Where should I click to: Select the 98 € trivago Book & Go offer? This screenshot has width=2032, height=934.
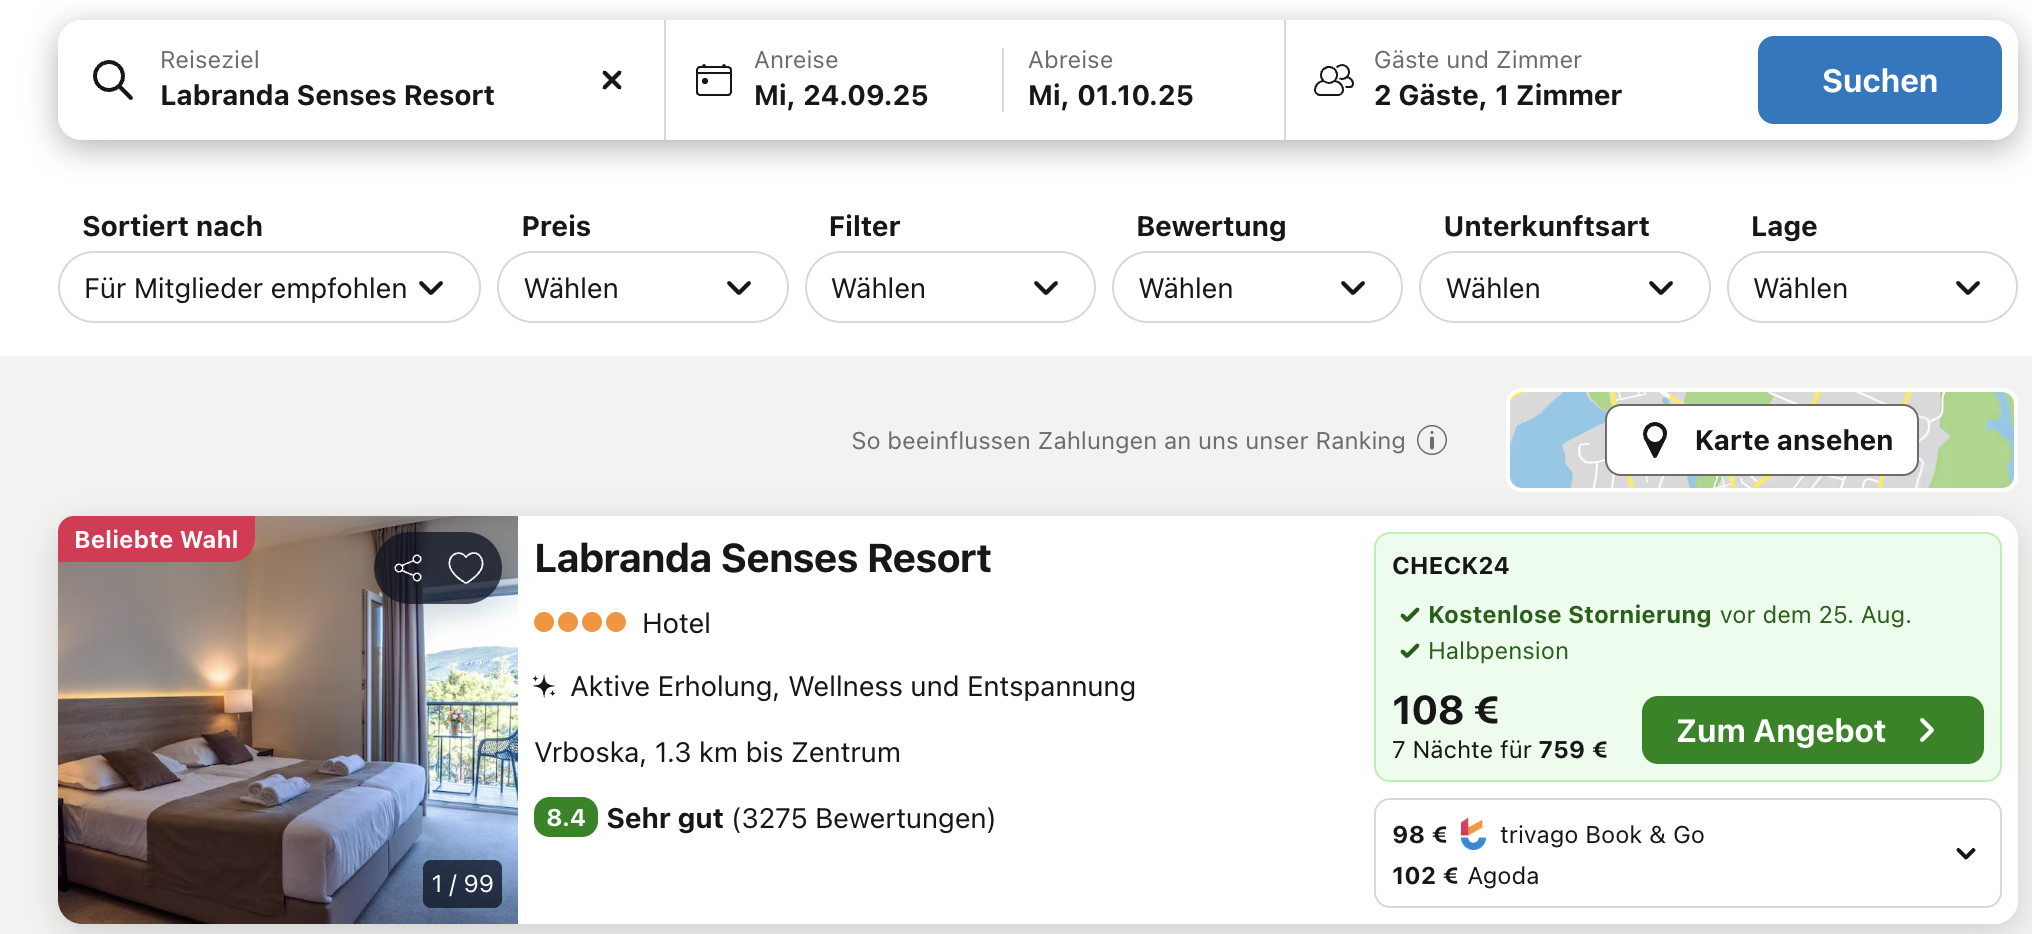1548,834
